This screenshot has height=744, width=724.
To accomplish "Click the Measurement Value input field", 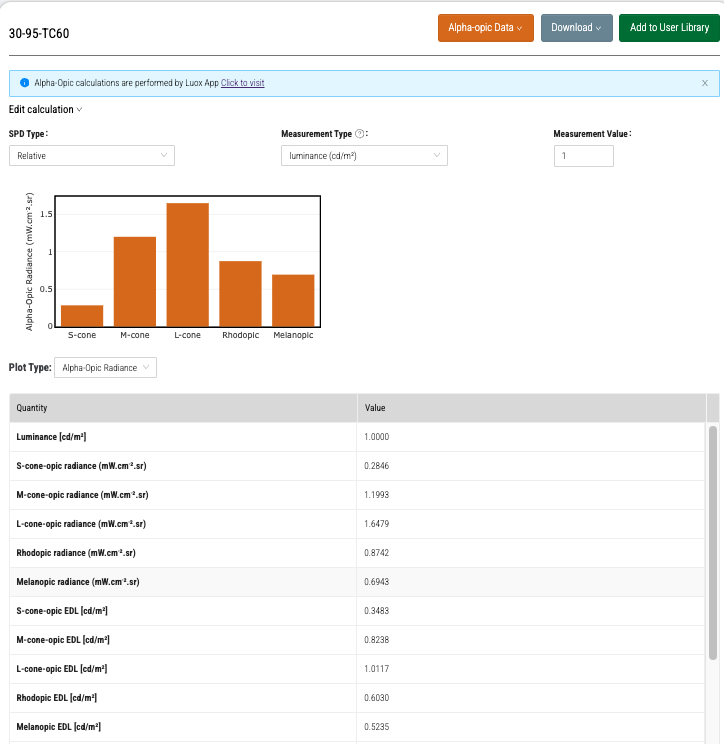I will 583,156.
